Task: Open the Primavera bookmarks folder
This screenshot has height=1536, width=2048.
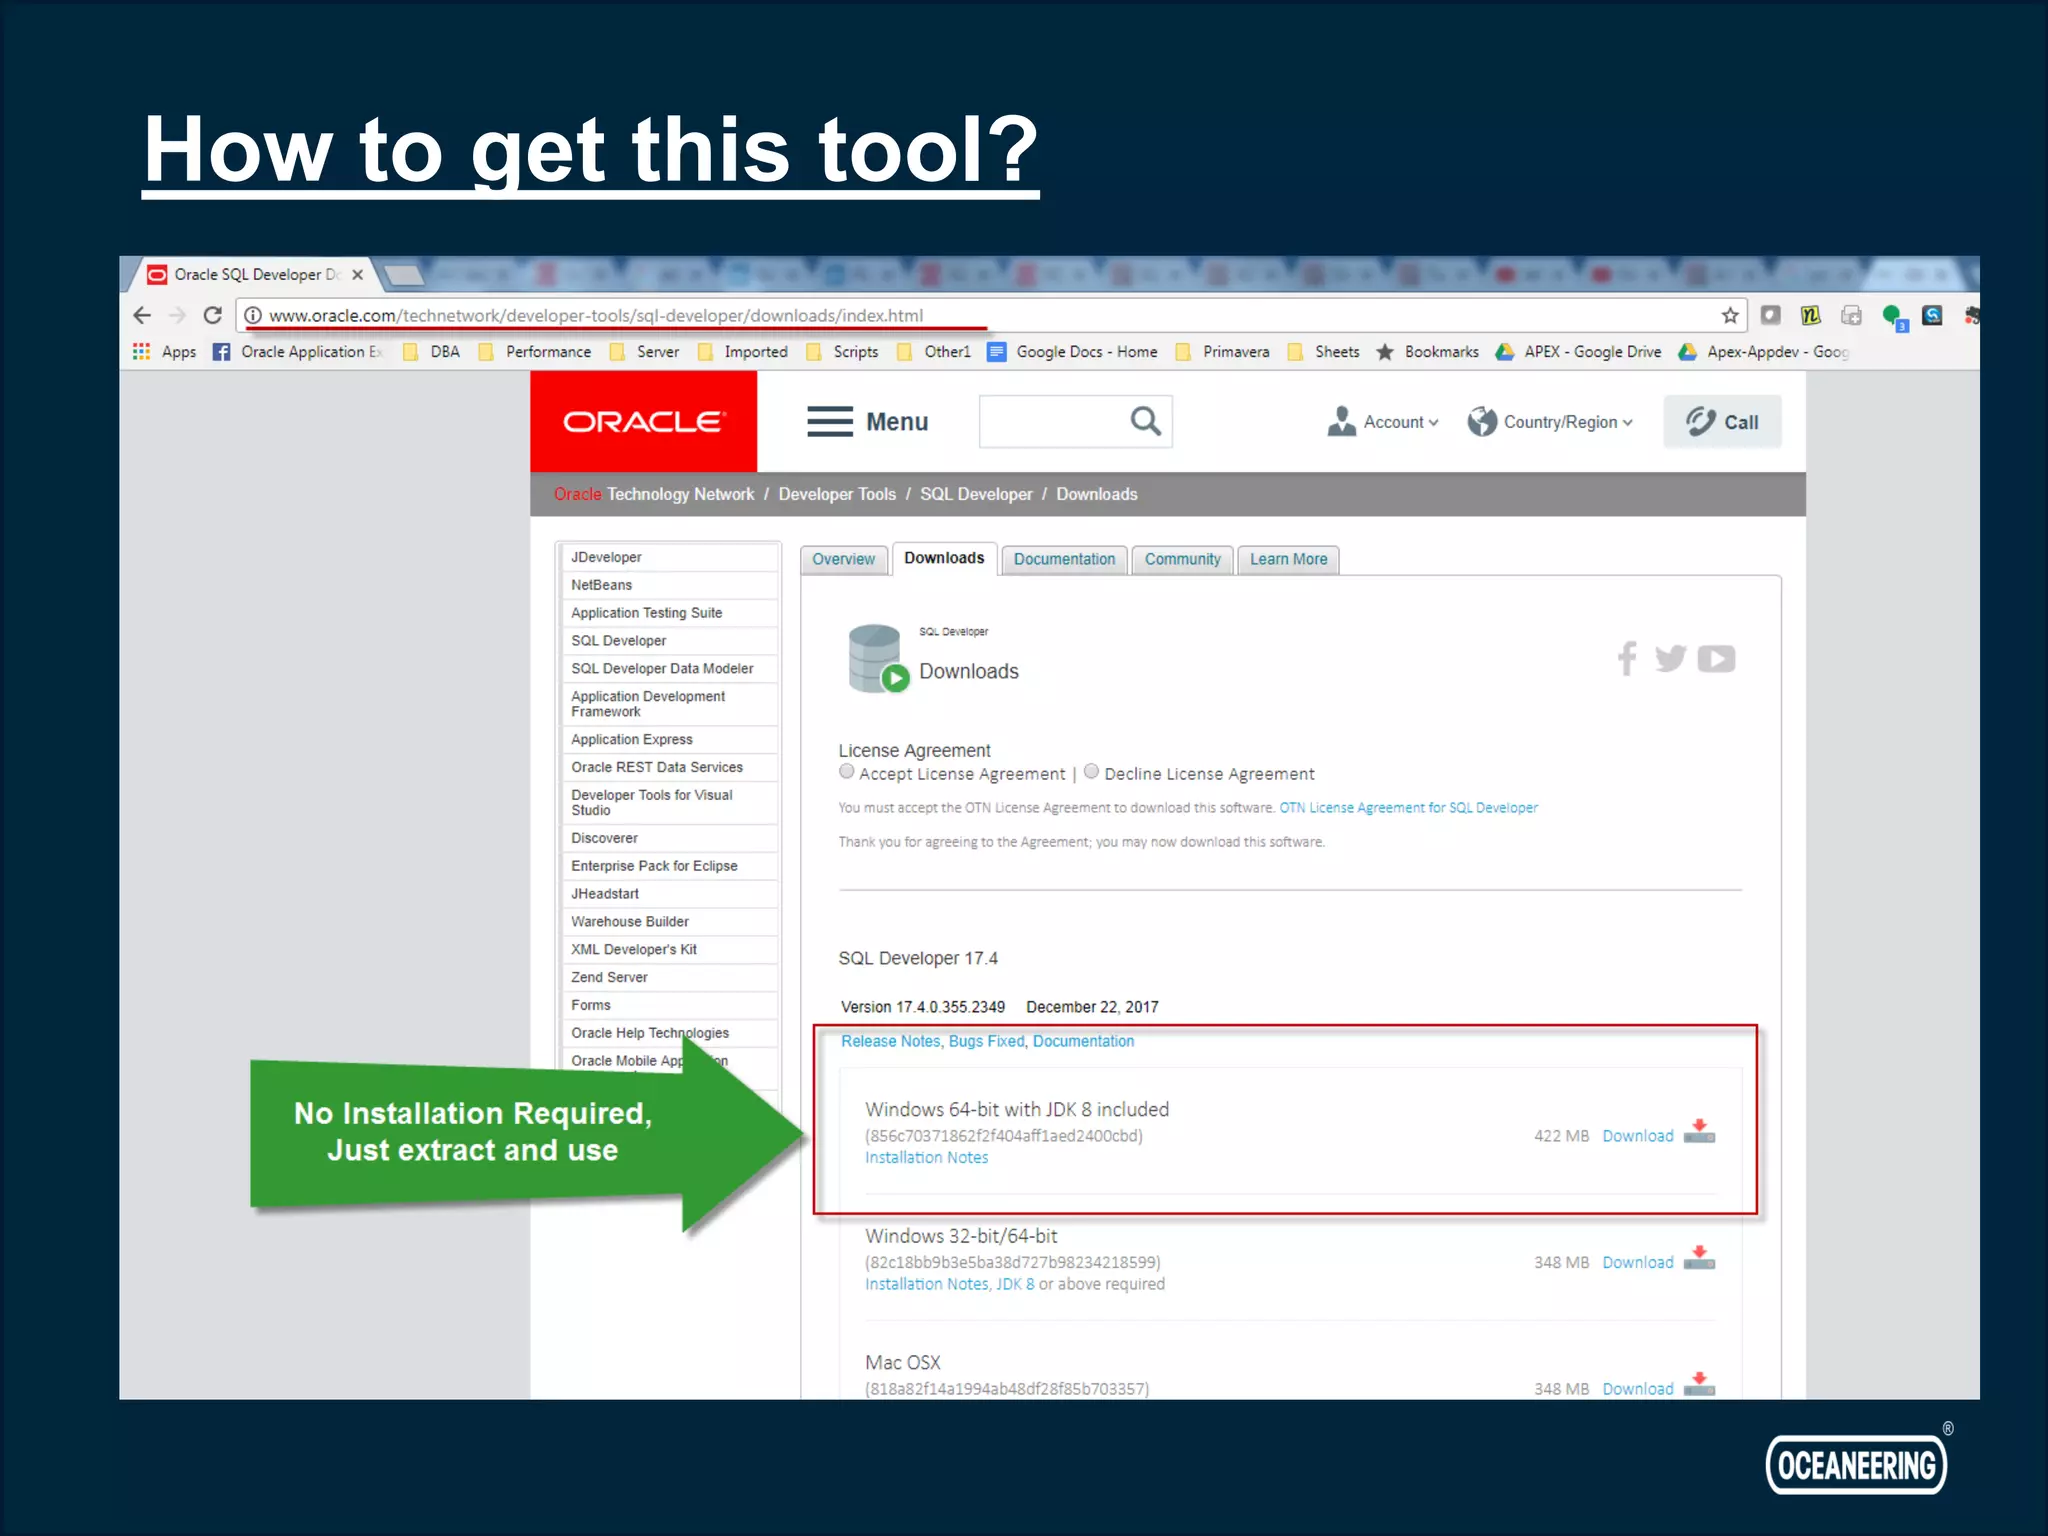Action: [x=1222, y=352]
